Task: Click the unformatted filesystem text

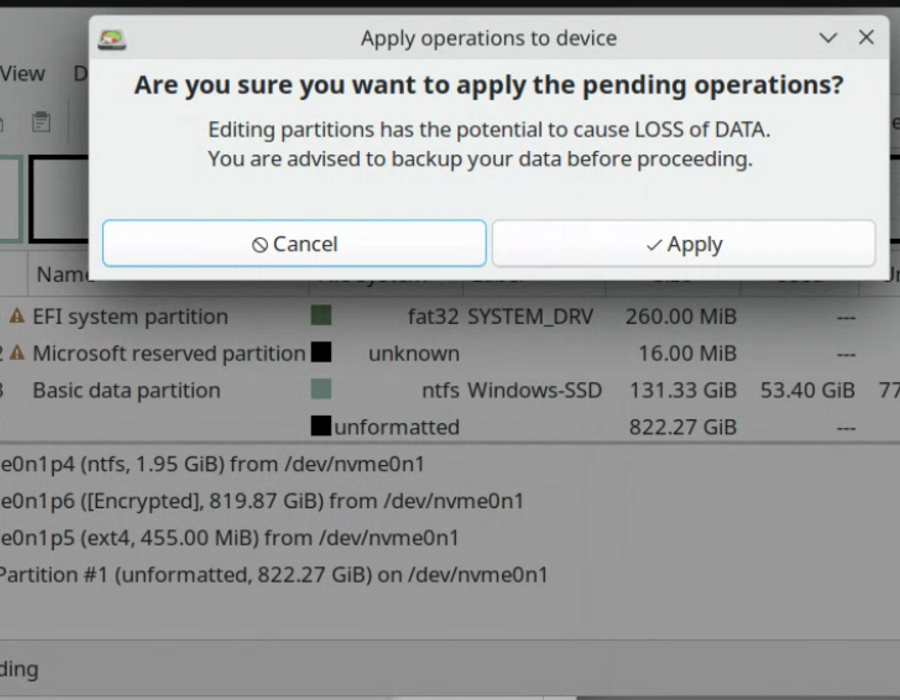Action: coord(397,427)
